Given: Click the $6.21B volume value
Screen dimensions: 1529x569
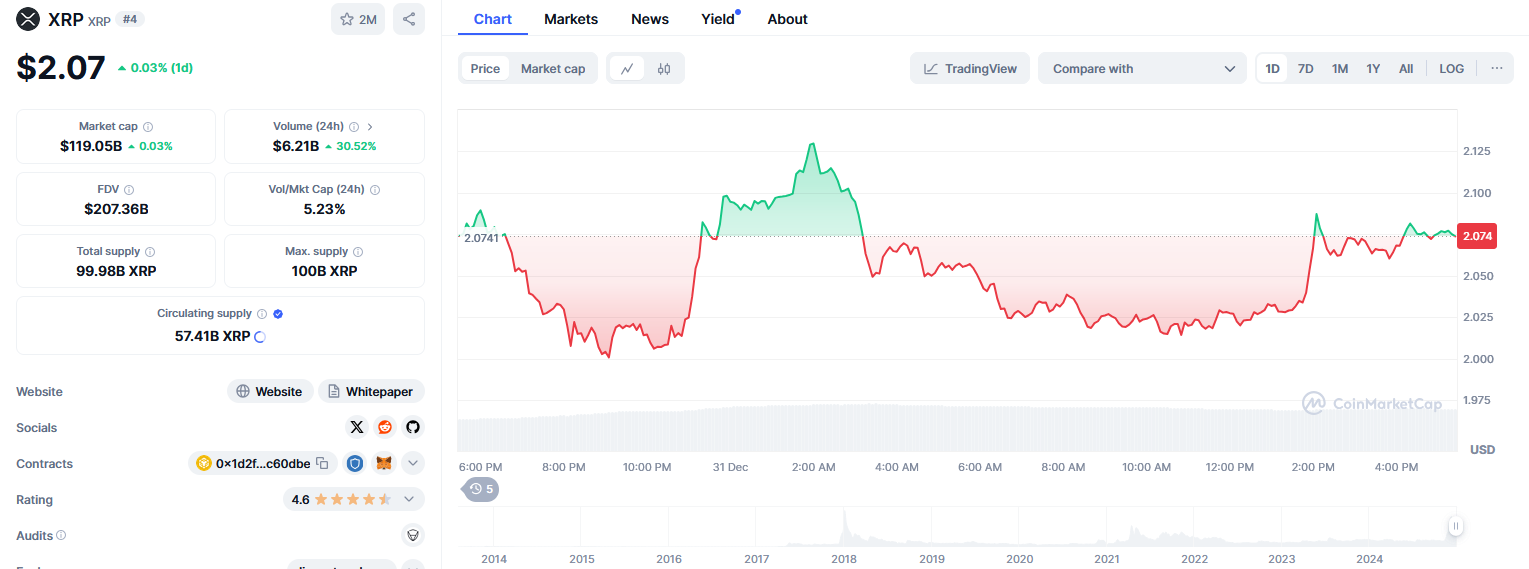Looking at the screenshot, I should (x=296, y=146).
